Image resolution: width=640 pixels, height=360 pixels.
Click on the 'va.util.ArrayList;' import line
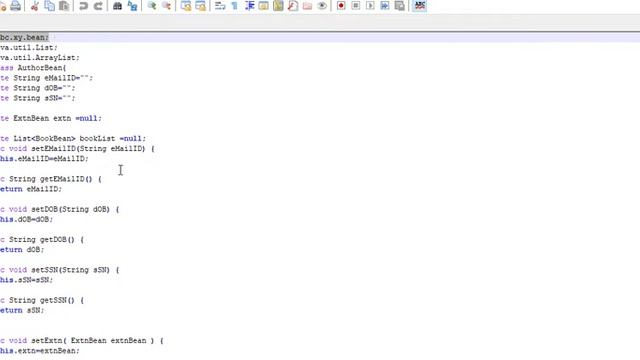pos(40,58)
